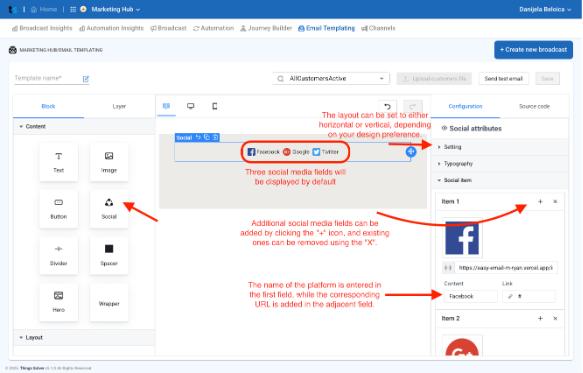Switch to mobile preview mode
Viewport: 583px width, 373px height.
(x=215, y=106)
